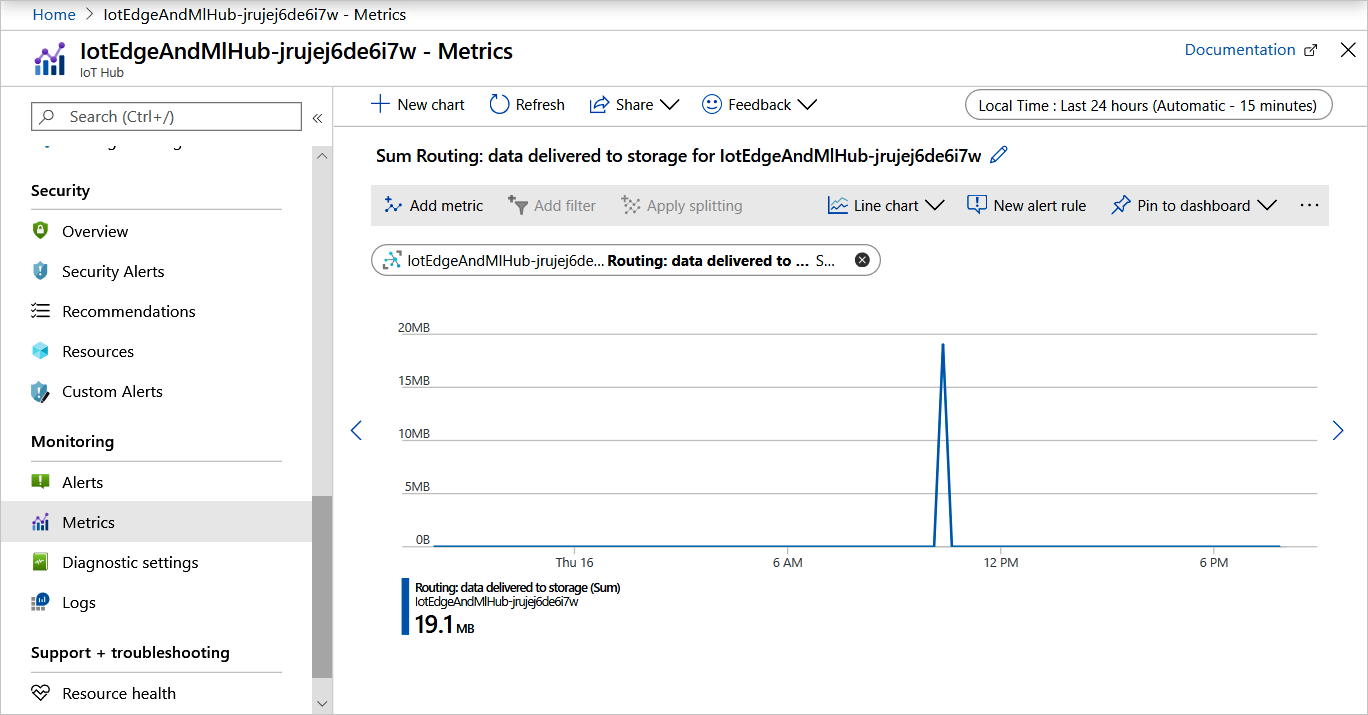Viewport: 1368px width, 715px height.
Task: Click the chart's next time range arrow
Action: (x=1338, y=430)
